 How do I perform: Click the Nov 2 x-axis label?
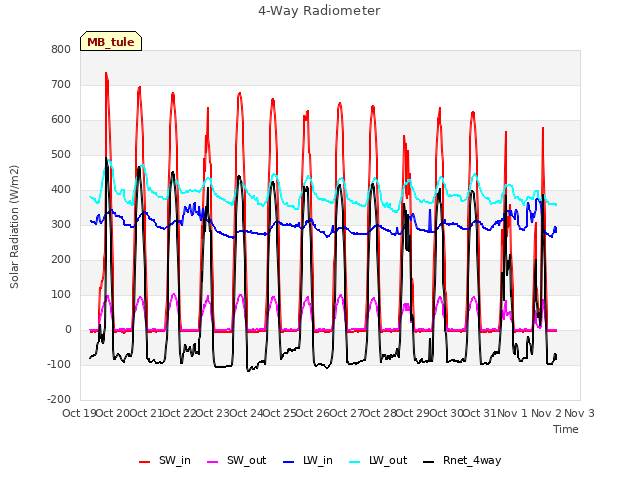546,413
